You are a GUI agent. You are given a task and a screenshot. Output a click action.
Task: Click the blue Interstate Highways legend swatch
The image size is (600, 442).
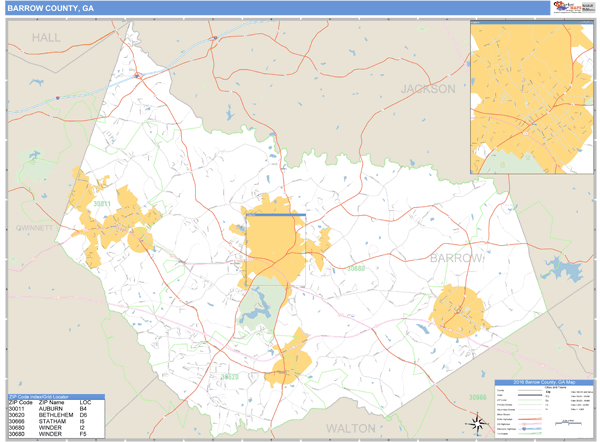tap(530, 429)
